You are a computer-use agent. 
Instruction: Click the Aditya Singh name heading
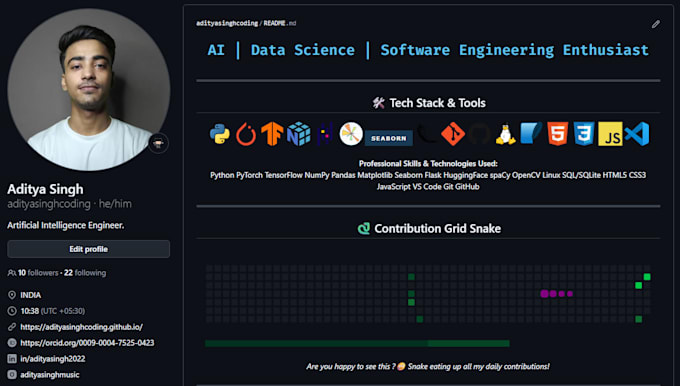coord(45,189)
